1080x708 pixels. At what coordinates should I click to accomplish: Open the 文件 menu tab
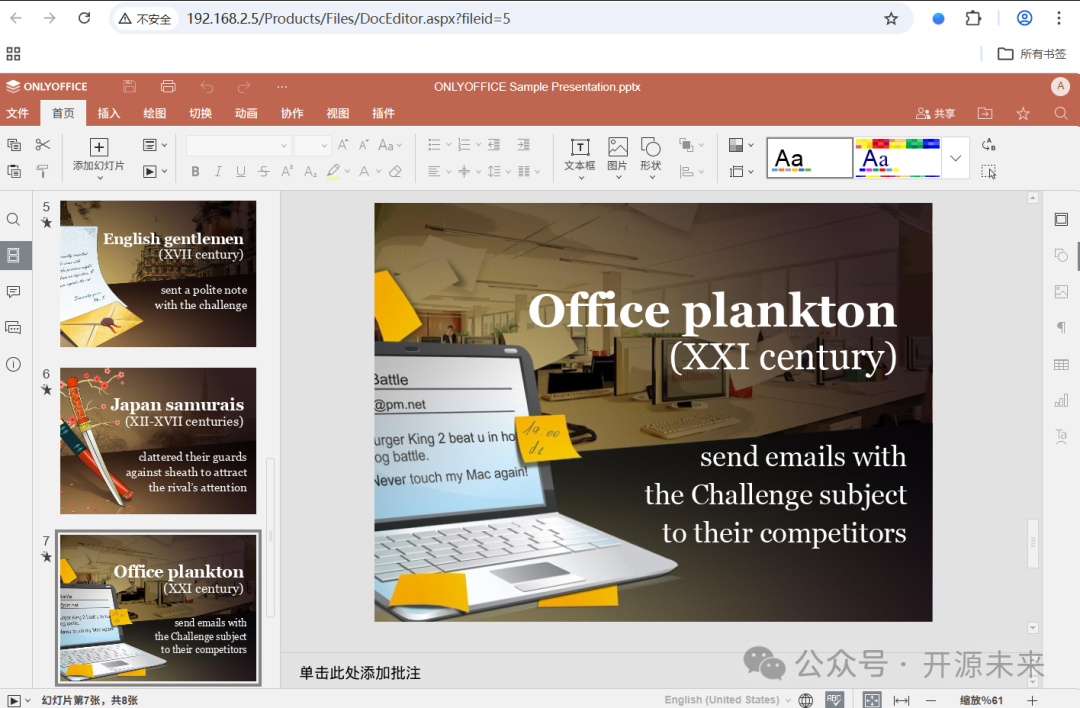(x=18, y=113)
